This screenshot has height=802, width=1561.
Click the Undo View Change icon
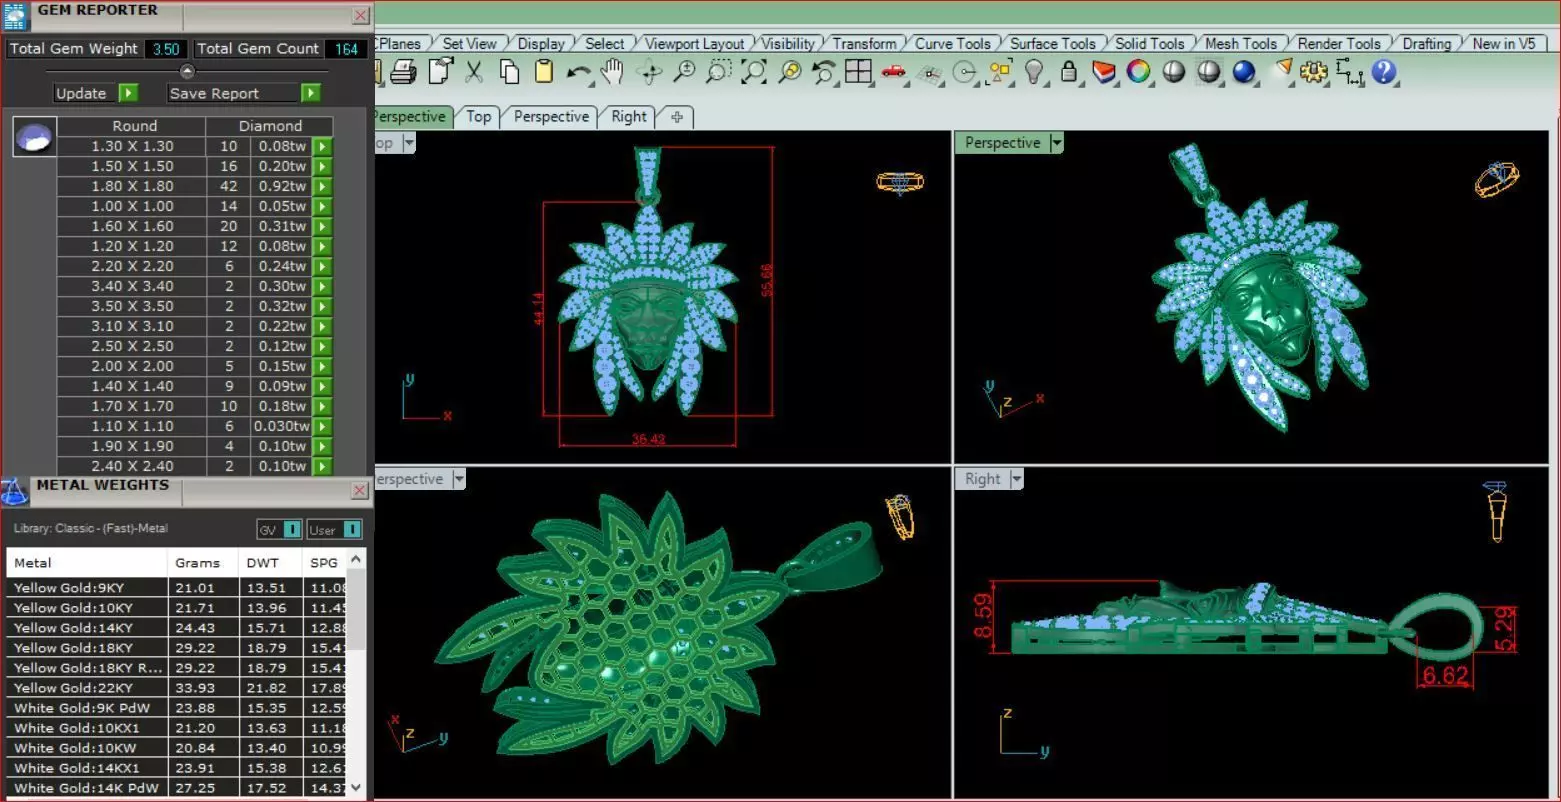pos(823,72)
